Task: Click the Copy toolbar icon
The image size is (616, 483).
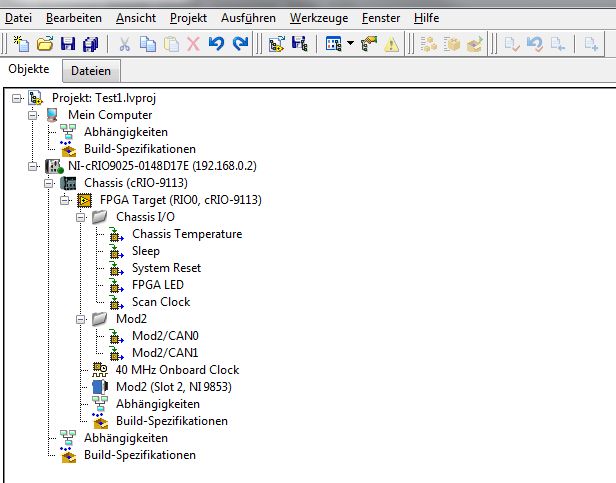Action: pos(148,44)
